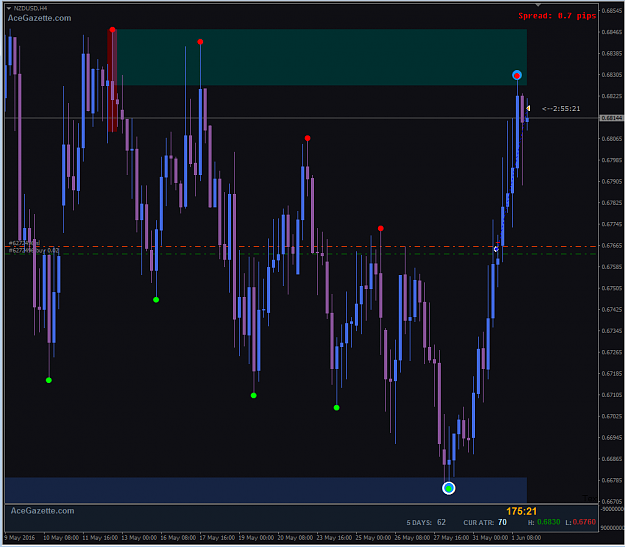625x547 pixels.
Task: Click the orange '175:21' timer text
Action: [521, 512]
